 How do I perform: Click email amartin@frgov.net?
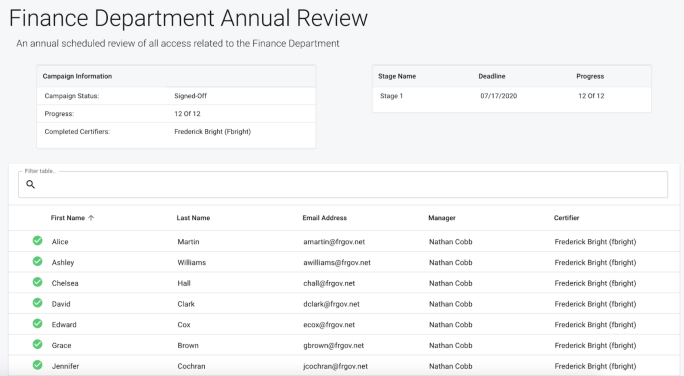334,242
